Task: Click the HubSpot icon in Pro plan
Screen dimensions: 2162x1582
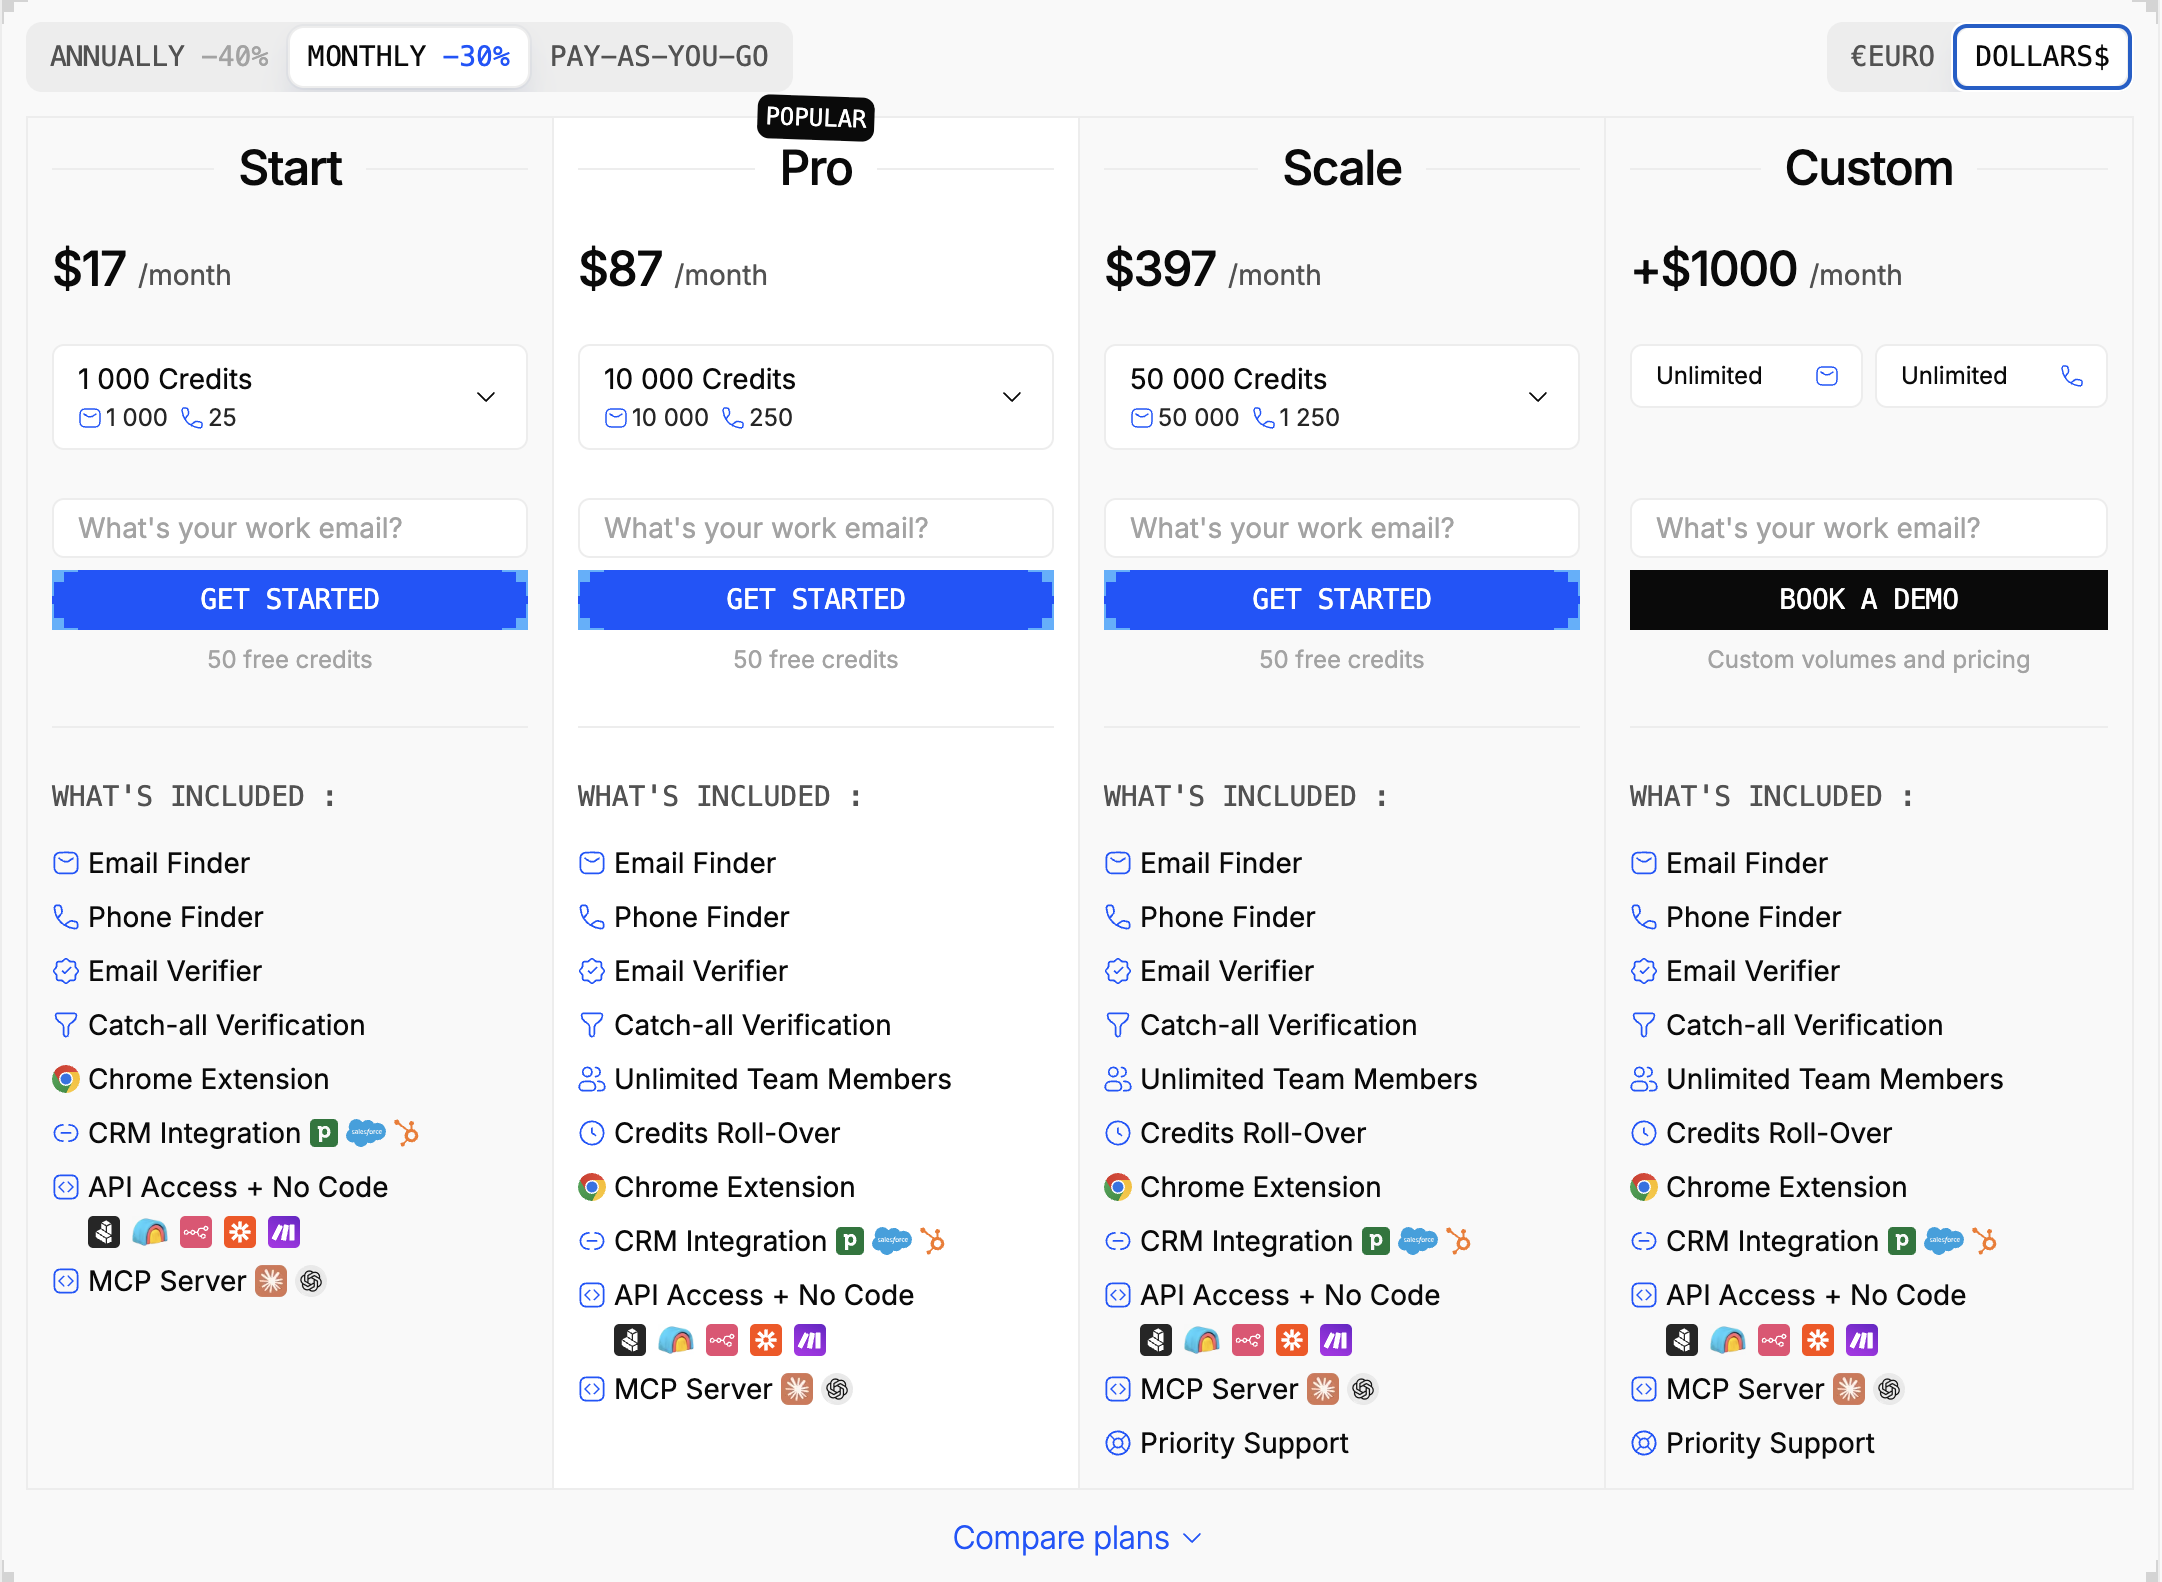Action: pyautogui.click(x=932, y=1241)
